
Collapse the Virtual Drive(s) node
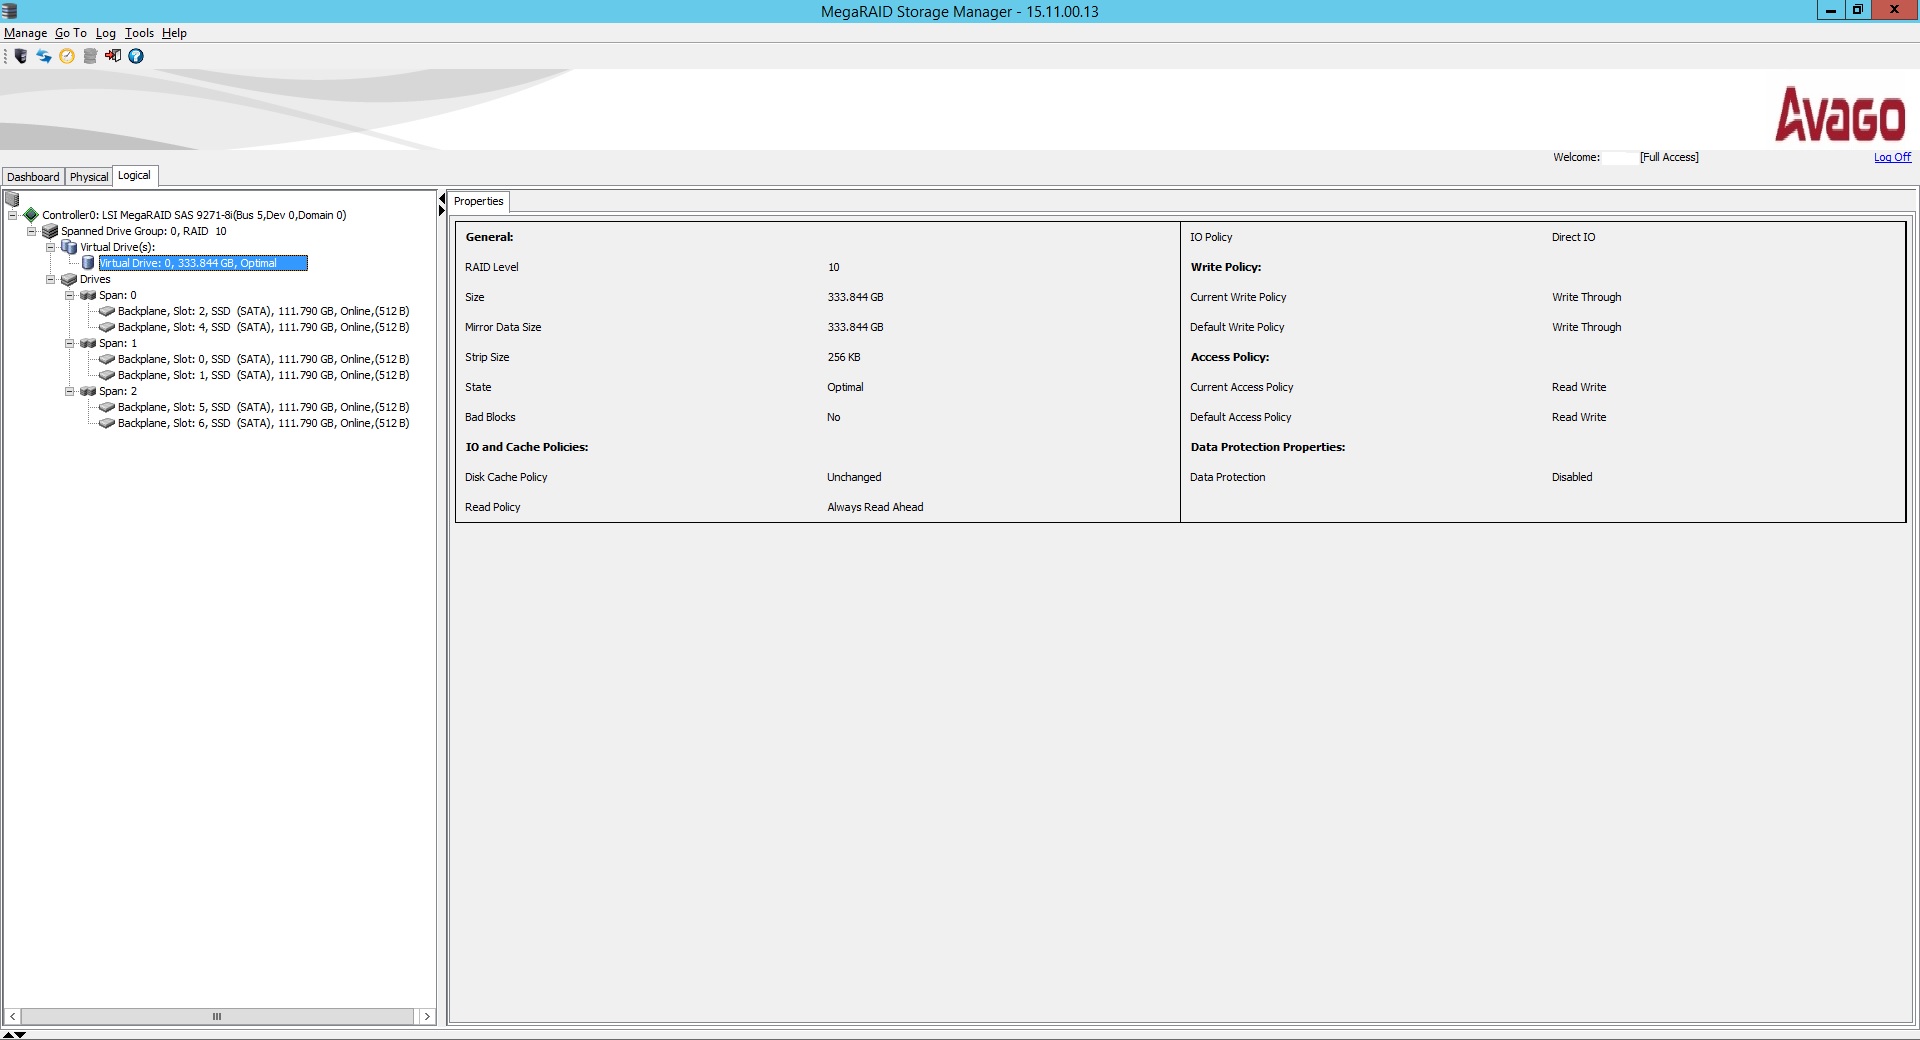point(50,247)
